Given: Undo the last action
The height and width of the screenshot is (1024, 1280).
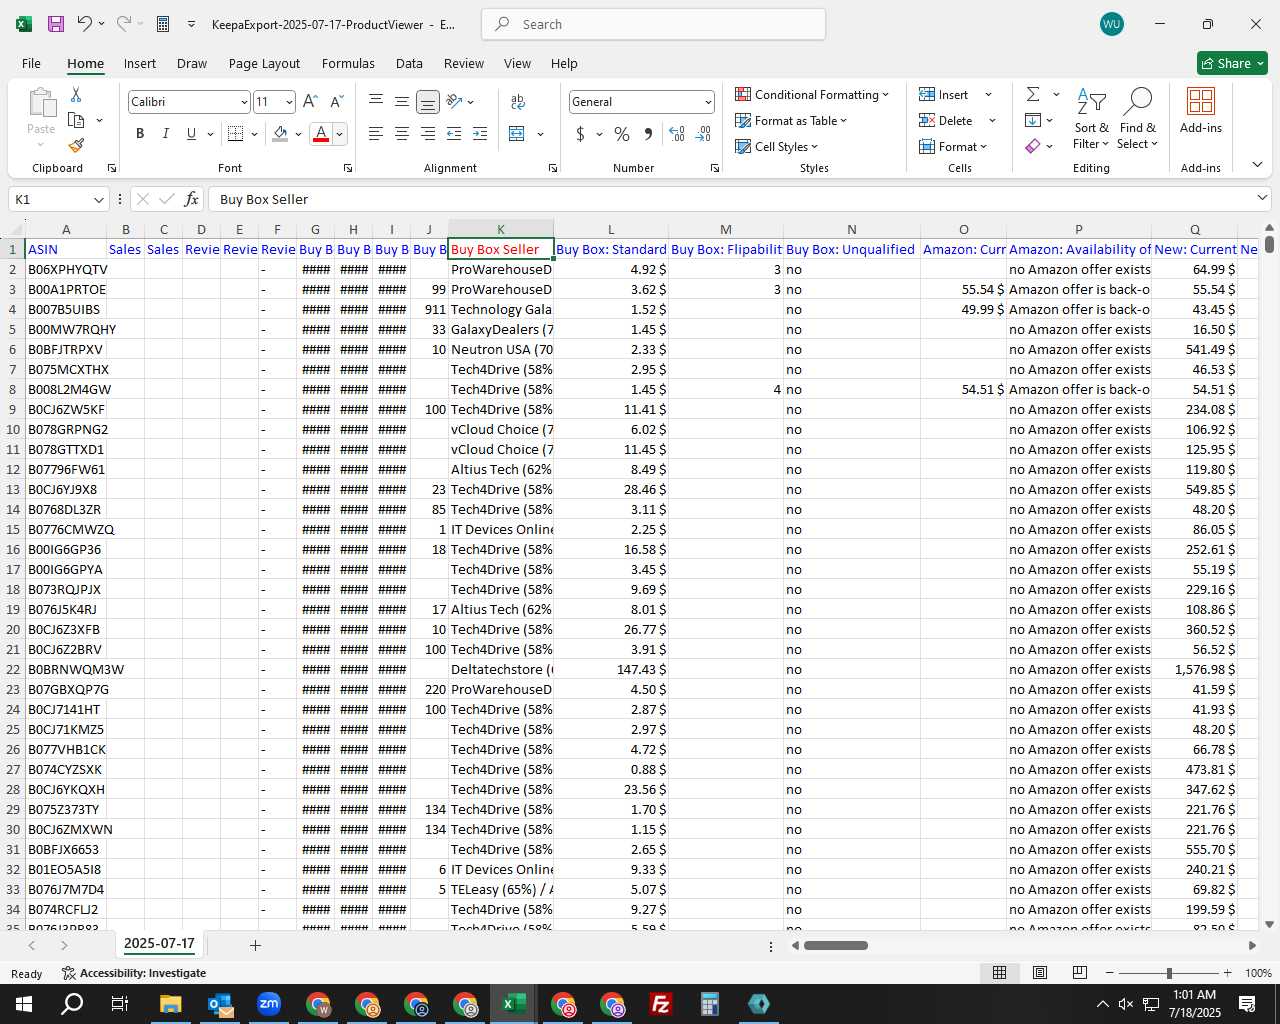Looking at the screenshot, I should 84,24.
